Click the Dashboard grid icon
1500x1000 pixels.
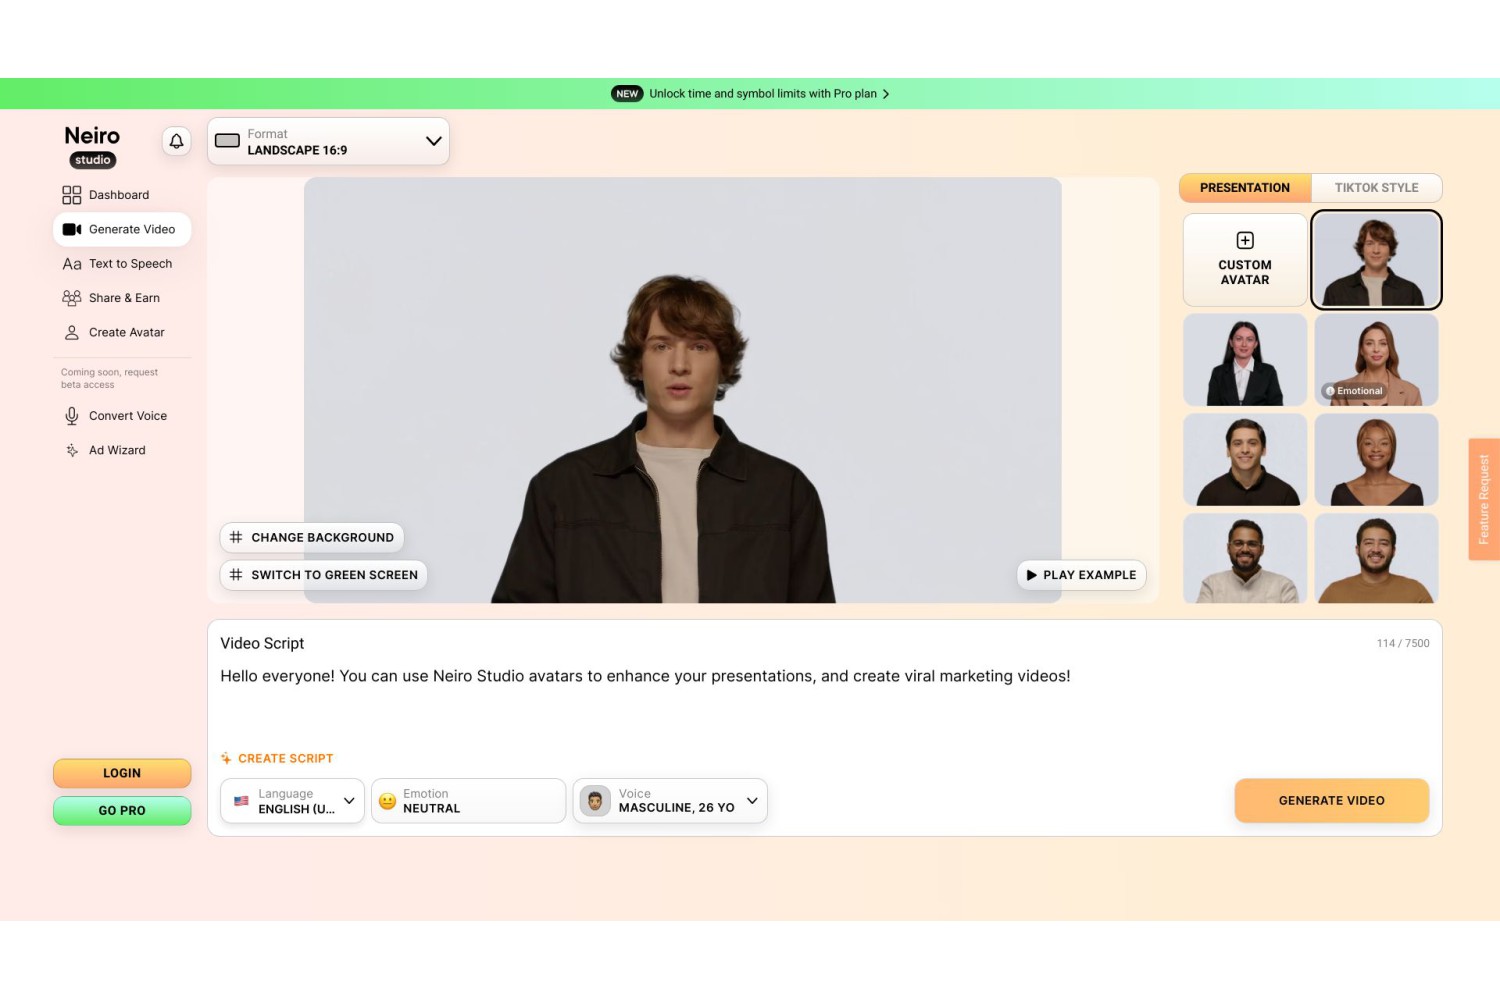coord(72,195)
